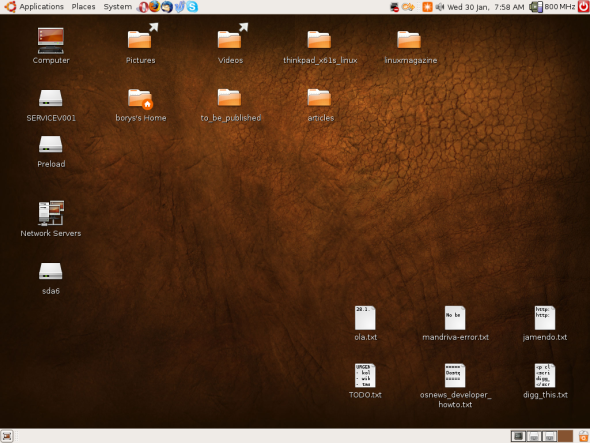Viewport: 590px width, 443px height.
Task: Click the red power quit button
Action: click(584, 6)
